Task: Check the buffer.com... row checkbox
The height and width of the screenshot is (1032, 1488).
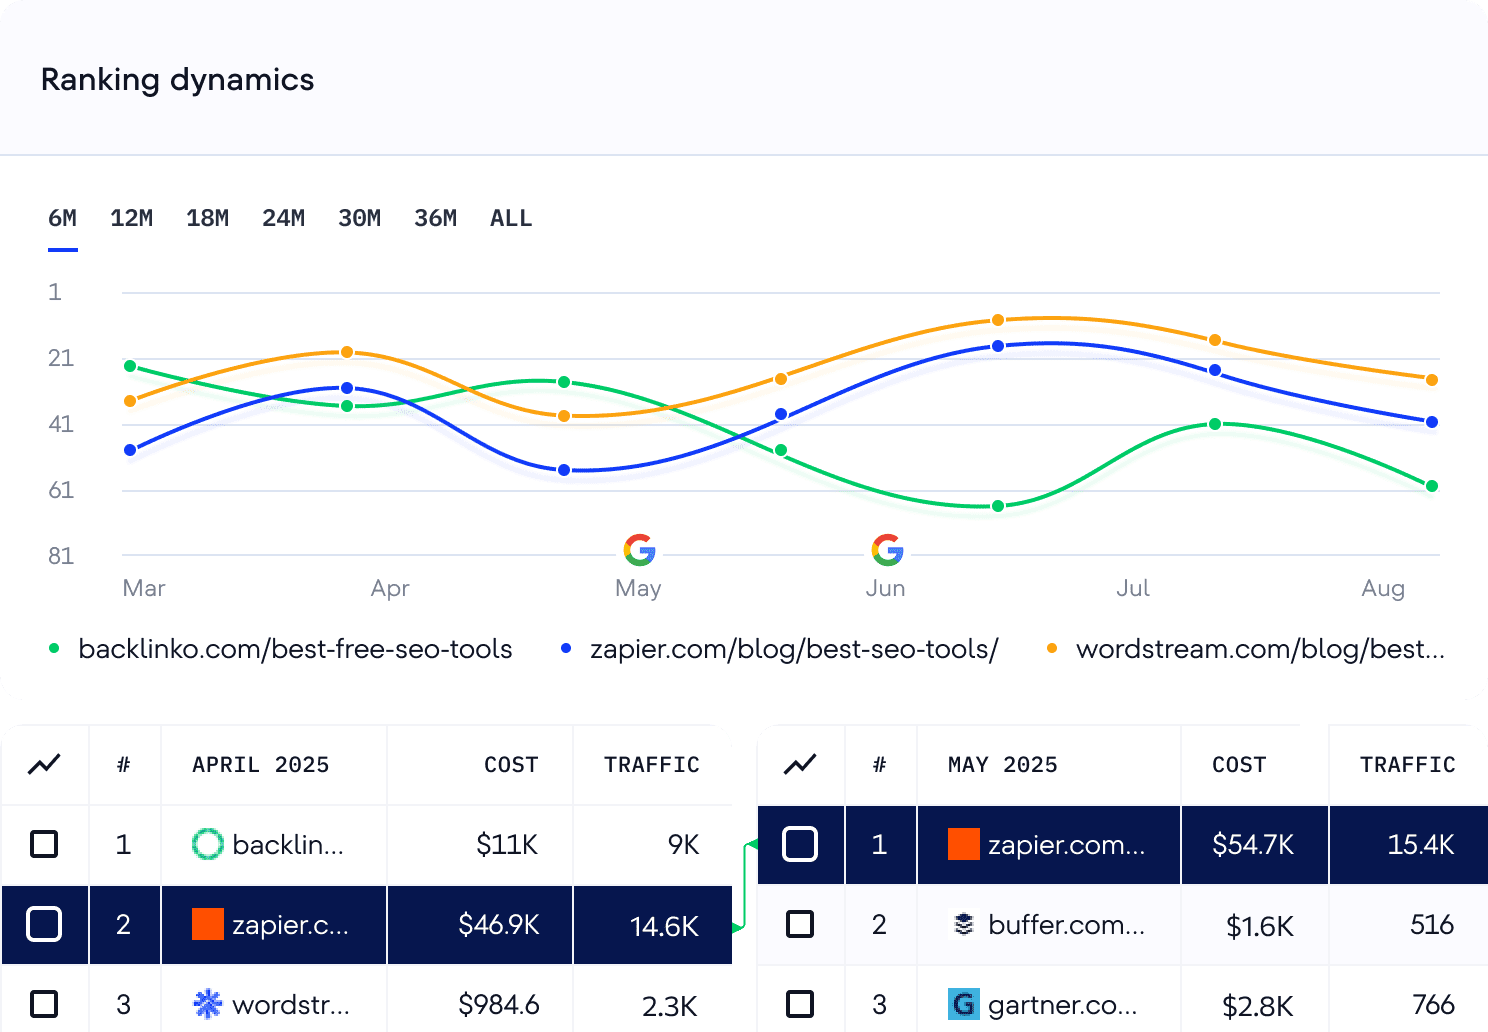Action: point(800,924)
